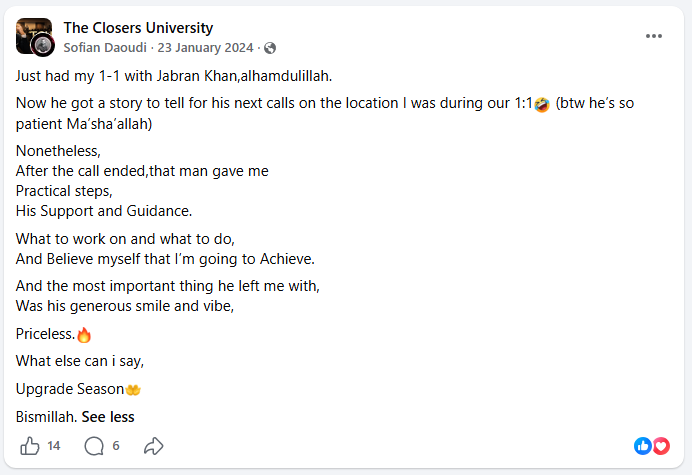Collapse the post with See less
The image size is (692, 475).
tap(108, 417)
